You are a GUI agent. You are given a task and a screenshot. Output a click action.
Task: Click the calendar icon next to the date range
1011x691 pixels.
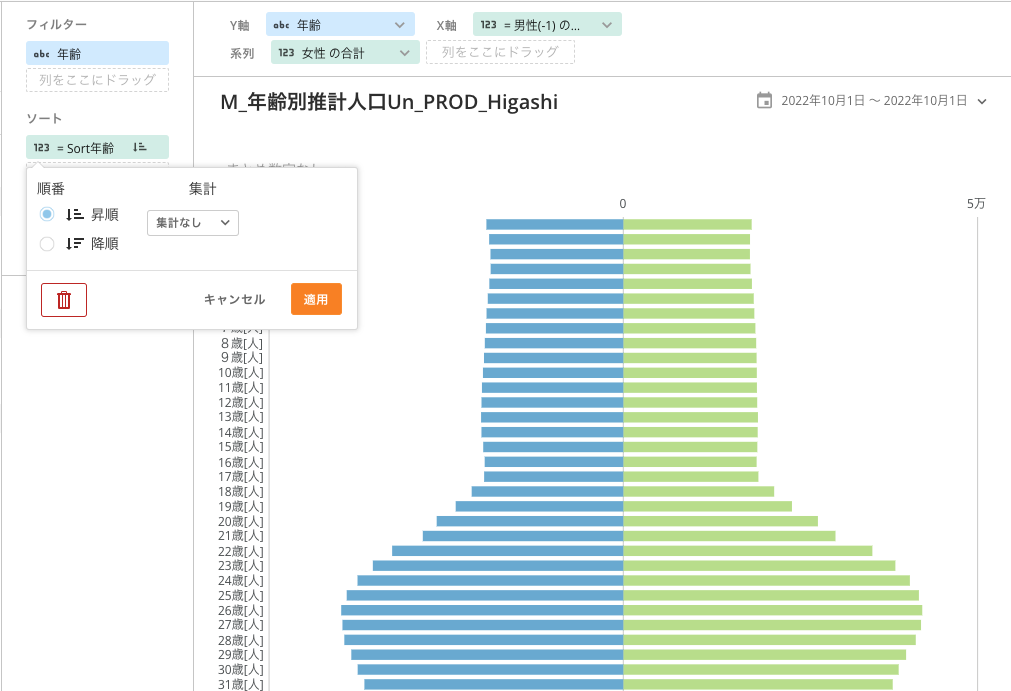(x=764, y=101)
